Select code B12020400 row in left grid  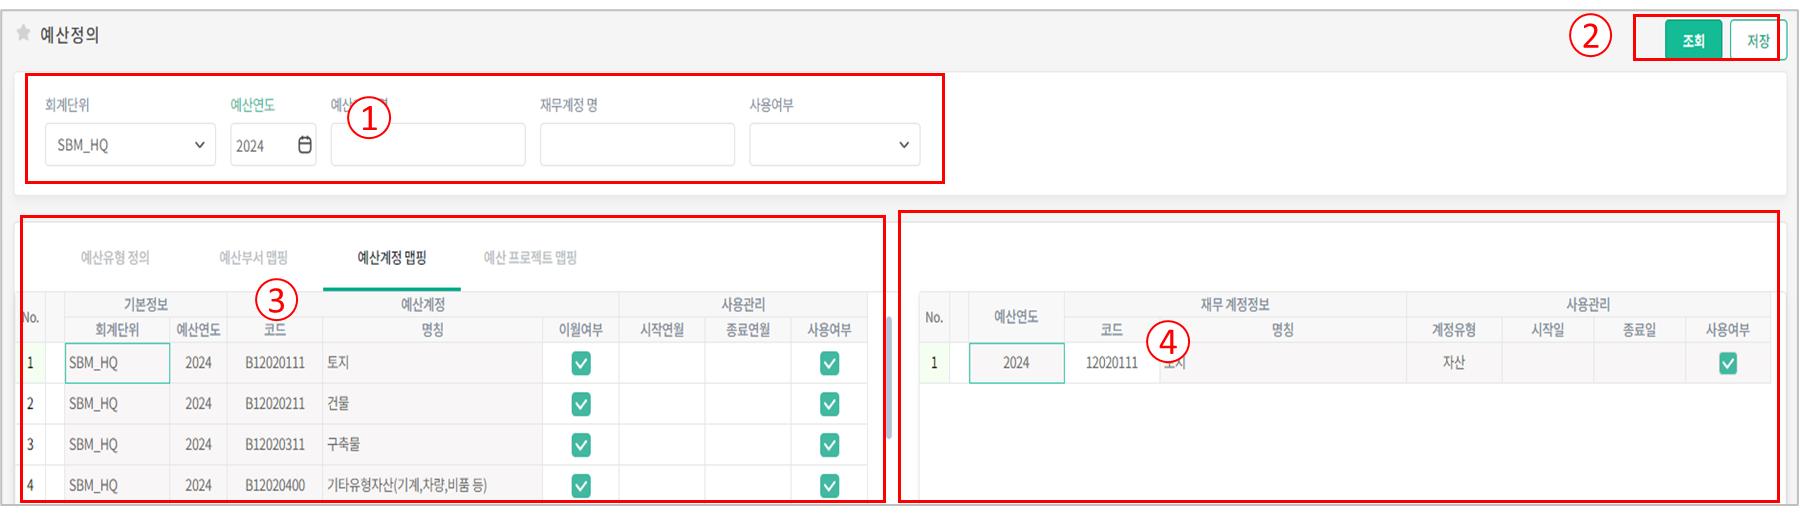coord(275,485)
